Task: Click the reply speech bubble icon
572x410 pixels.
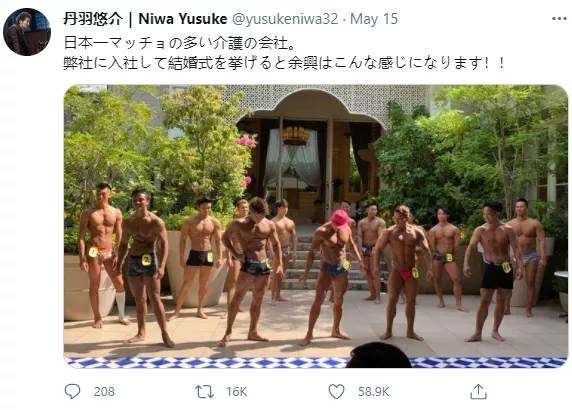Action: click(72, 391)
